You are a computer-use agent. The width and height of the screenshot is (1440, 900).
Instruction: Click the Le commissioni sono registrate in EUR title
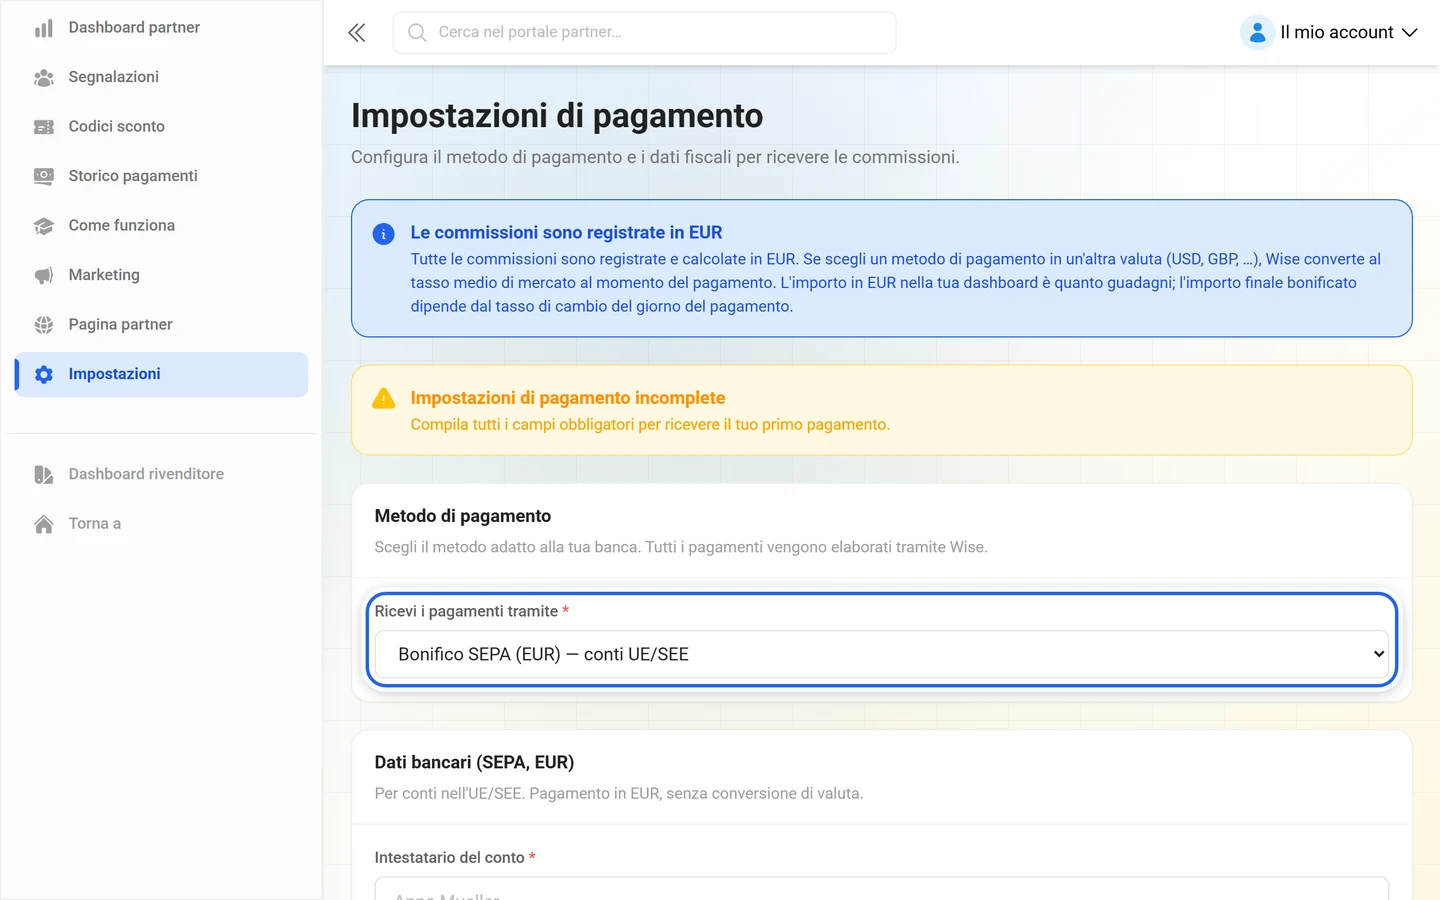[566, 233]
